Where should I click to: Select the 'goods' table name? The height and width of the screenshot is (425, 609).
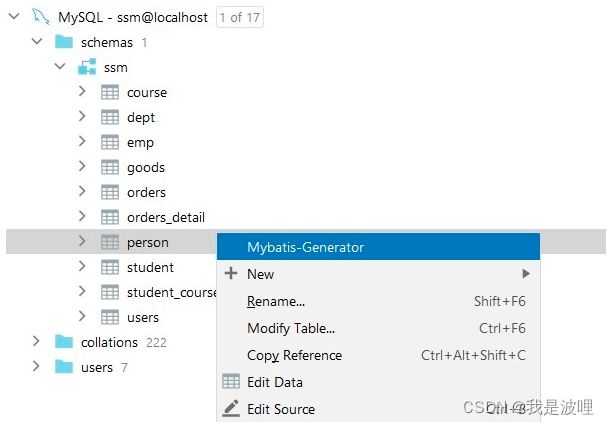(146, 168)
